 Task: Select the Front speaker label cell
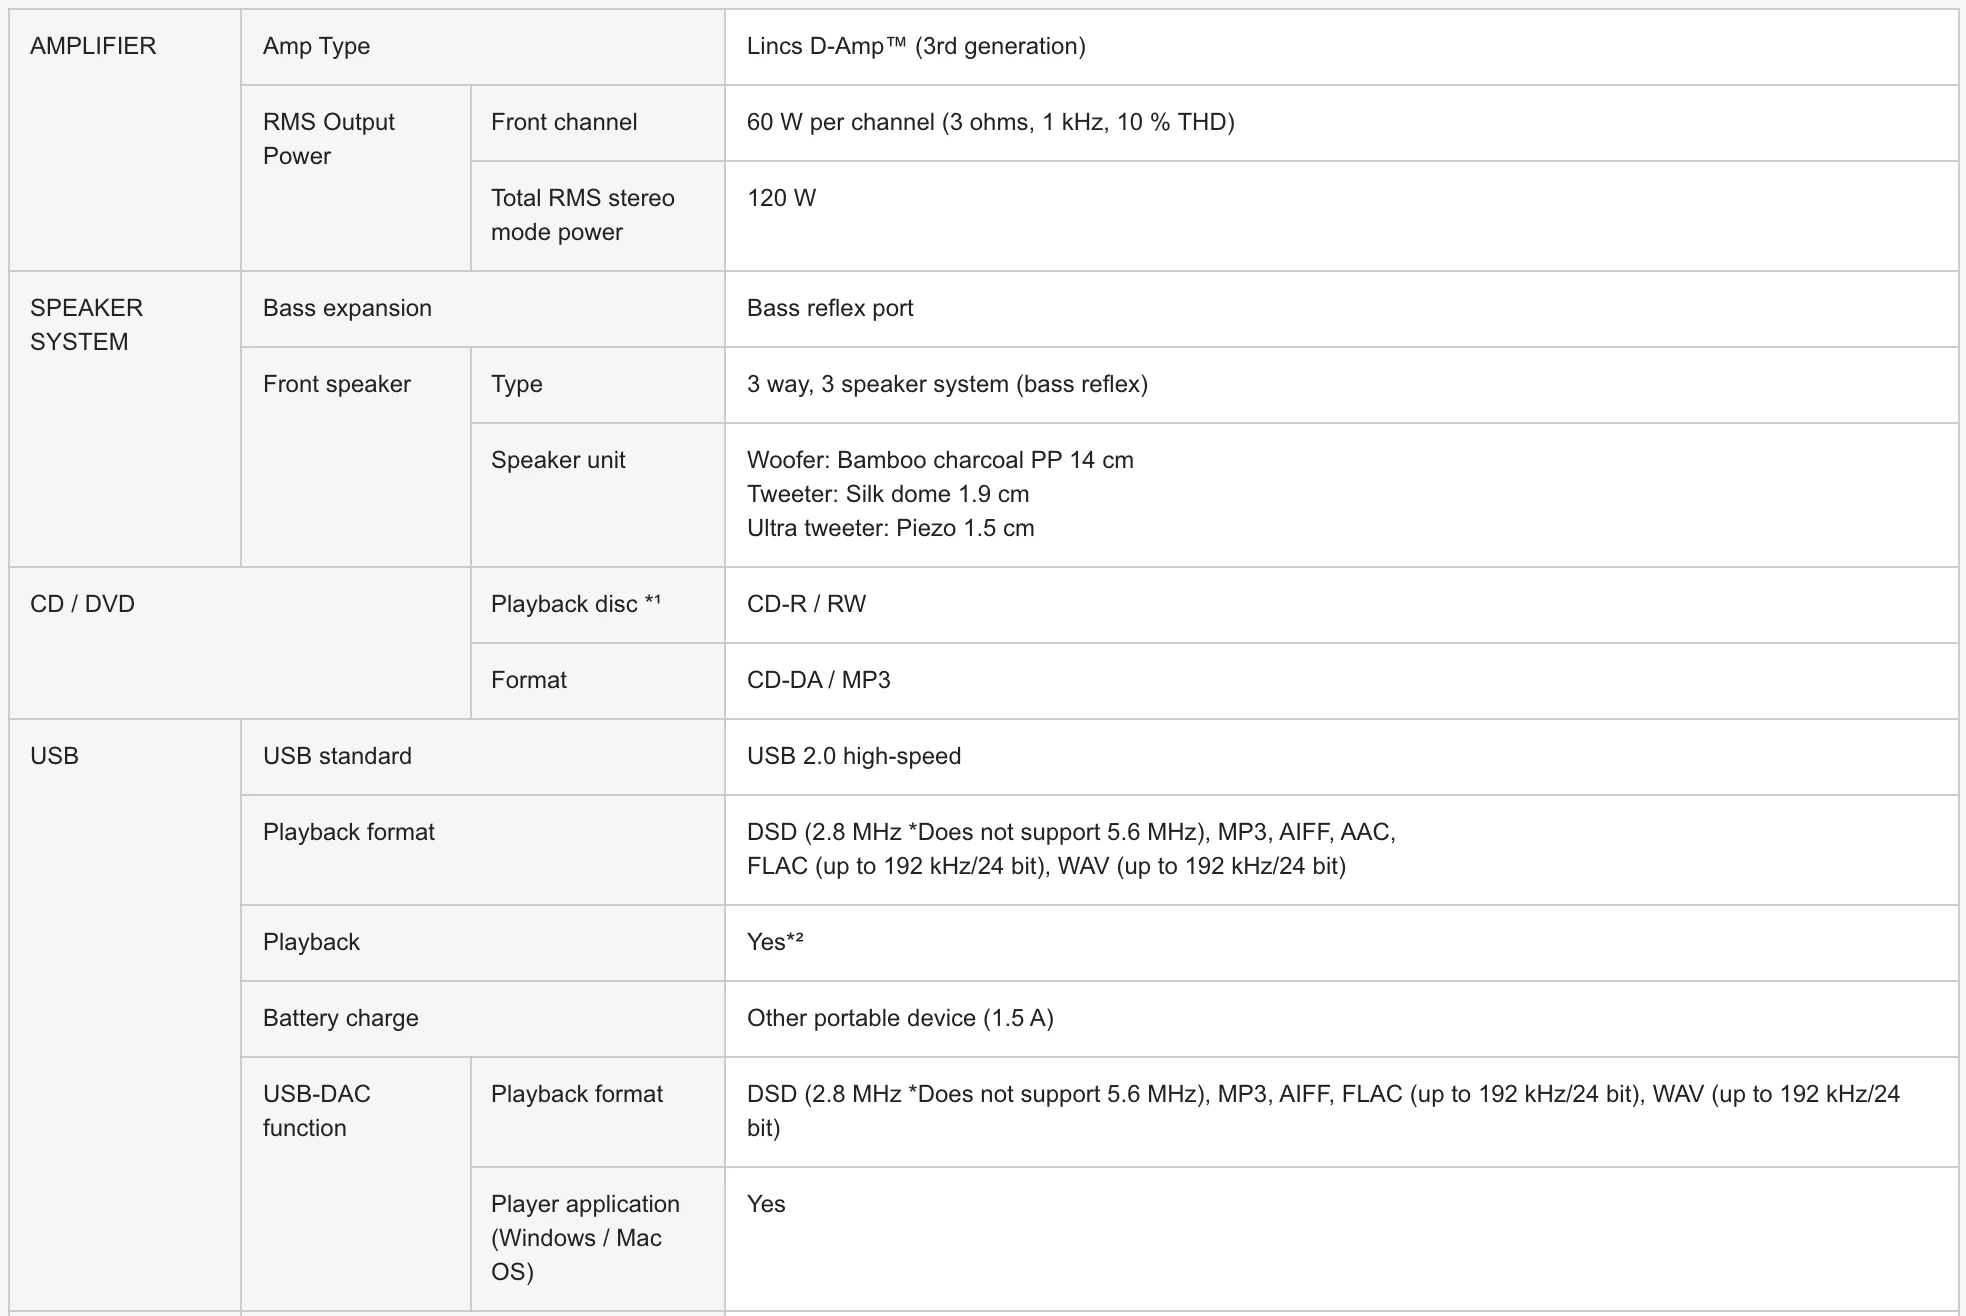(356, 457)
